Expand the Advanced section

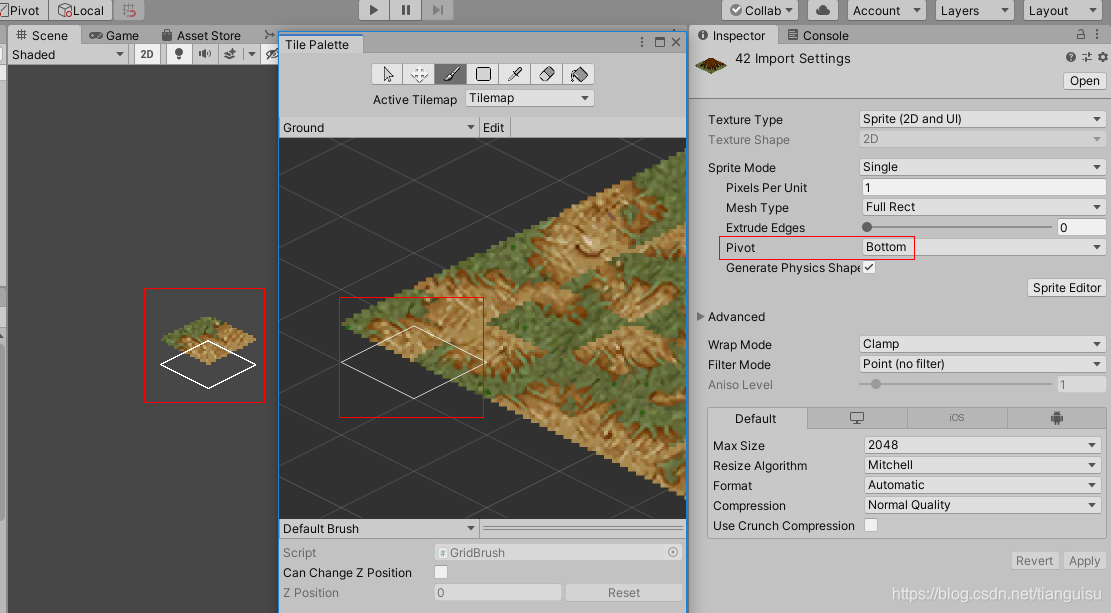731,317
